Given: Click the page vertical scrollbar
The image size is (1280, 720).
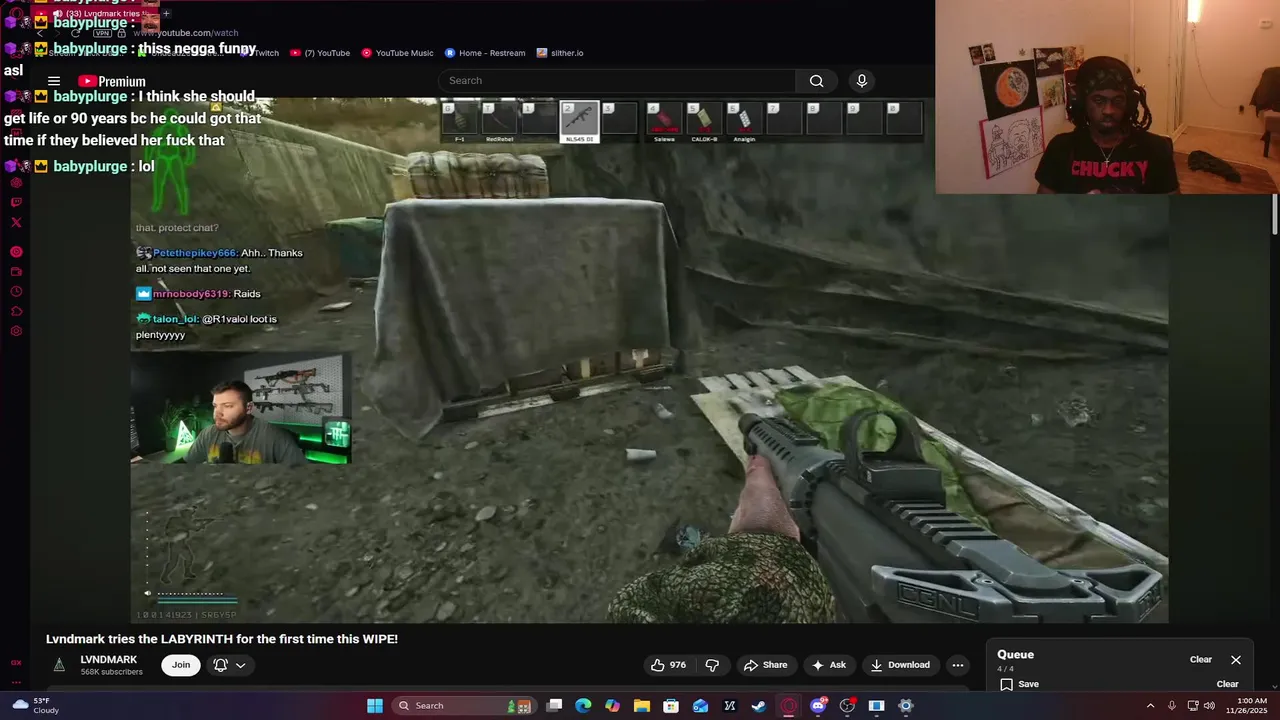Looking at the screenshot, I should (x=1275, y=215).
